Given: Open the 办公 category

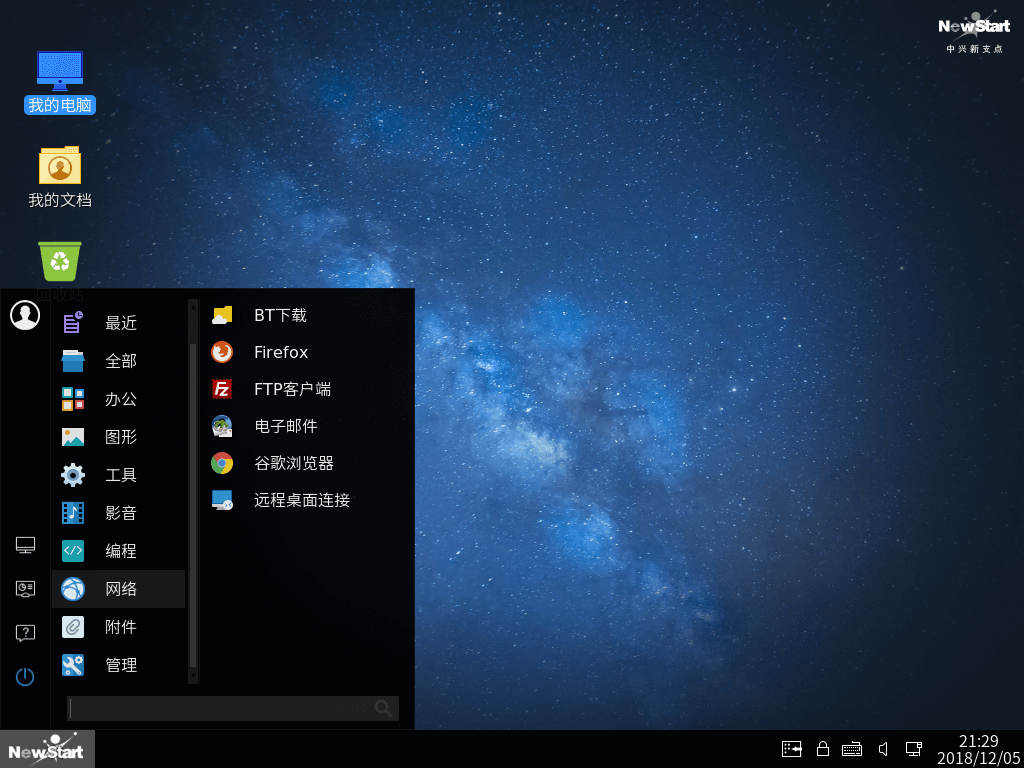Looking at the screenshot, I should [x=118, y=399].
